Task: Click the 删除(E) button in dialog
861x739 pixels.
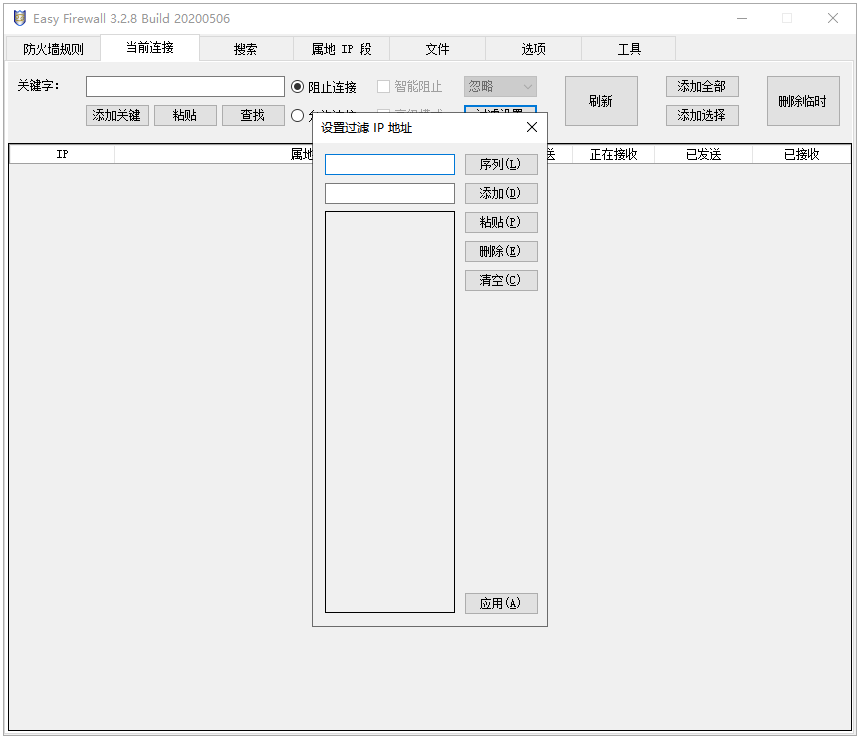Action: click(x=501, y=251)
